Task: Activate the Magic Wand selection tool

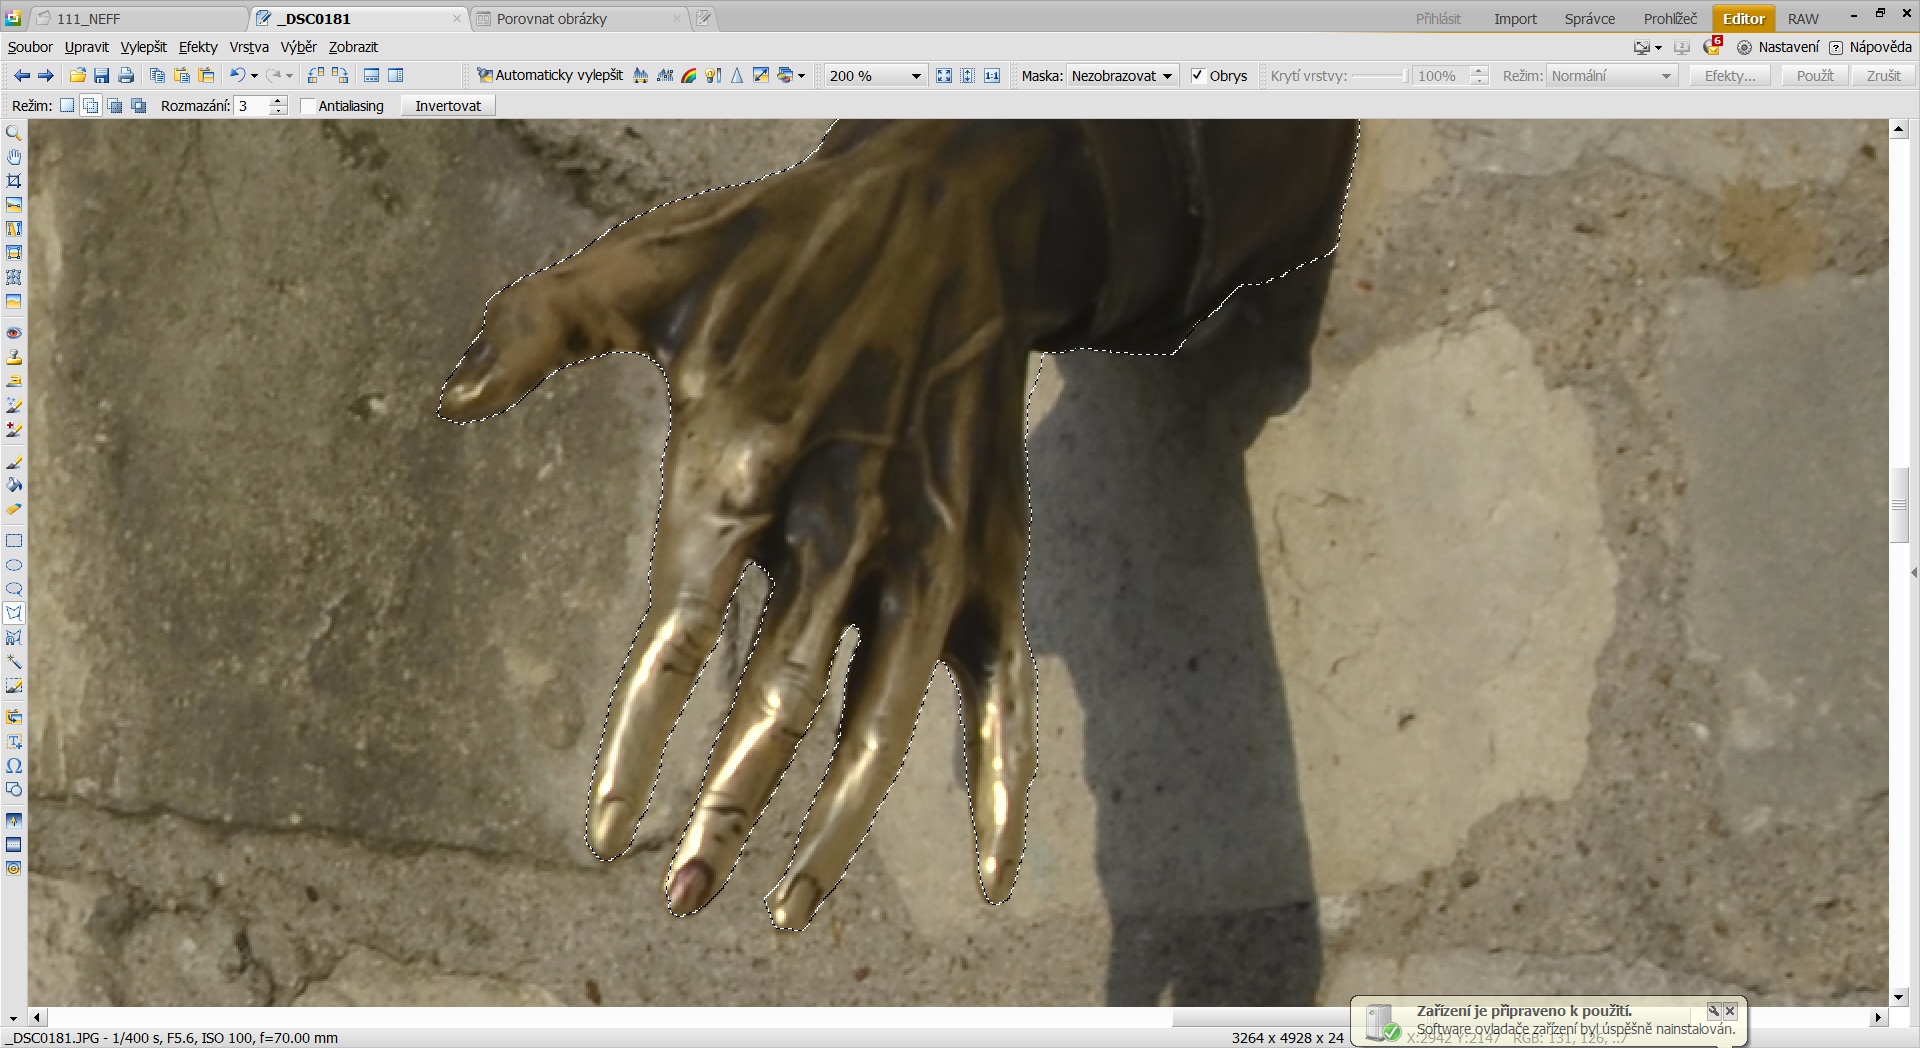Action: tap(14, 662)
